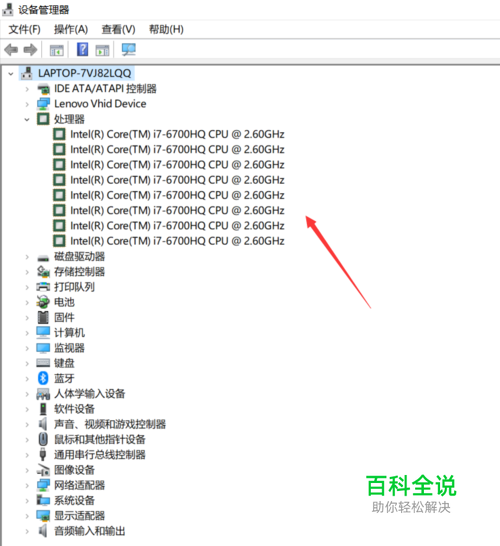Click the 键盘 keyboard icon

pyautogui.click(x=43, y=363)
